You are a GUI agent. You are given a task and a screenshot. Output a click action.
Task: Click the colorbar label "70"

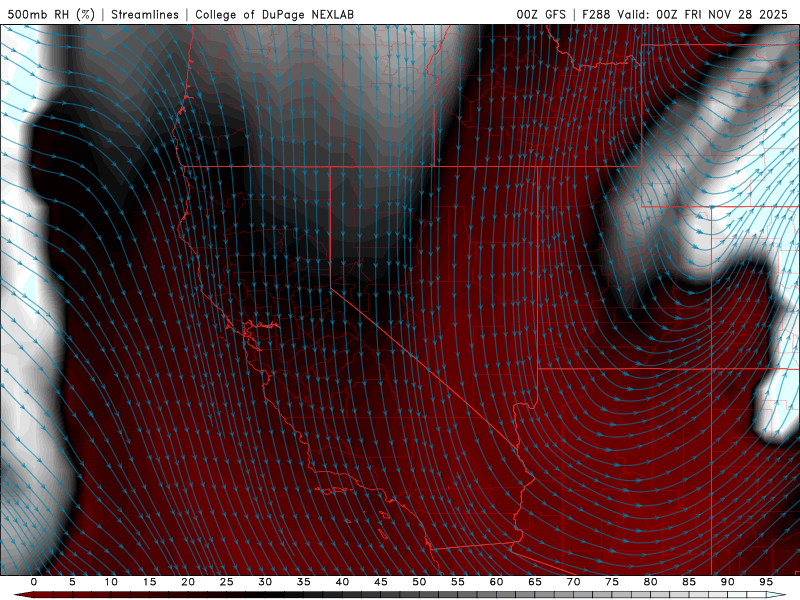pos(573,582)
